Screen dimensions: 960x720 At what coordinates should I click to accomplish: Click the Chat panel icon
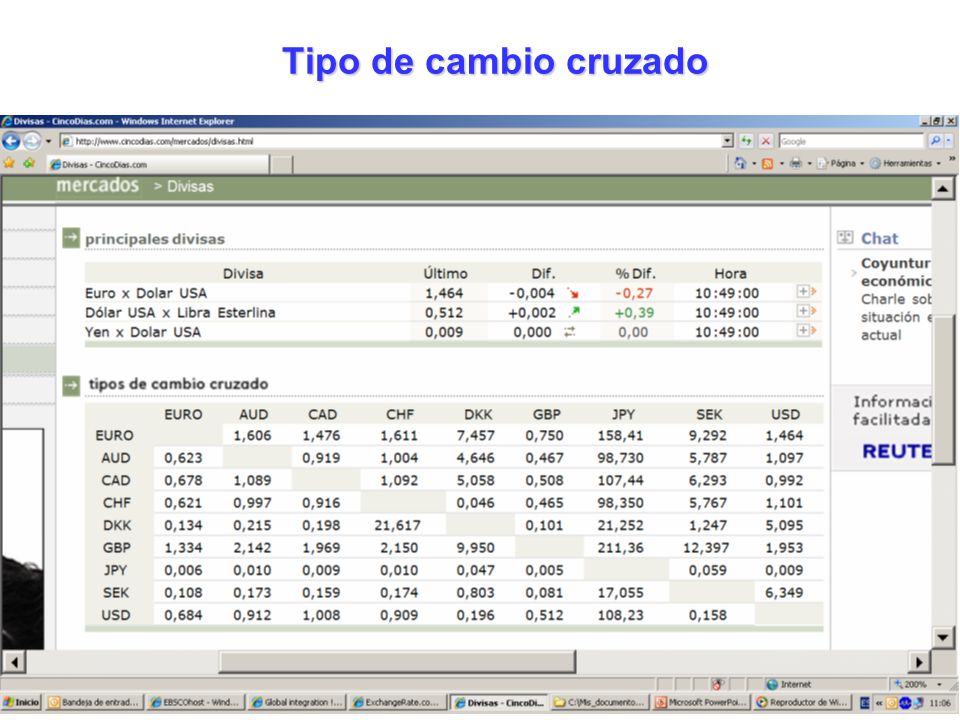tap(845, 238)
